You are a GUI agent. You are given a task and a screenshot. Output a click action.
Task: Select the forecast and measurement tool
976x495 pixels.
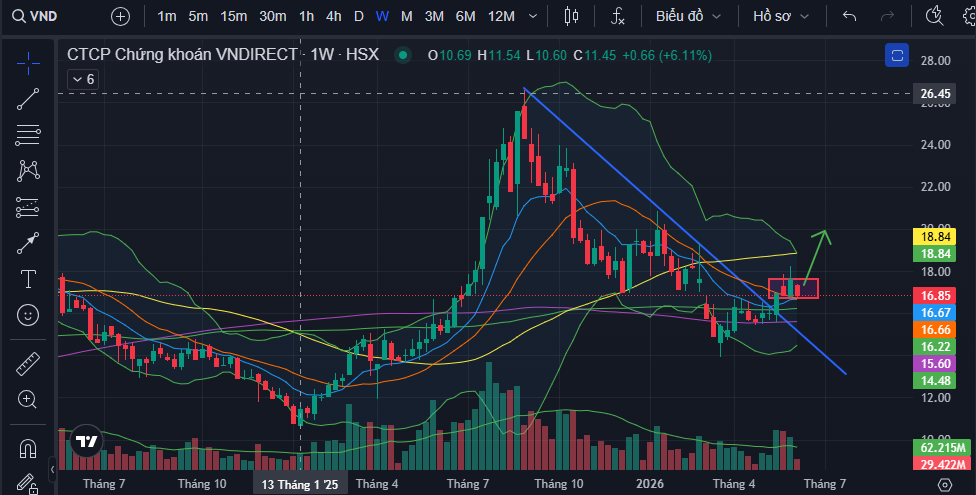click(28, 207)
